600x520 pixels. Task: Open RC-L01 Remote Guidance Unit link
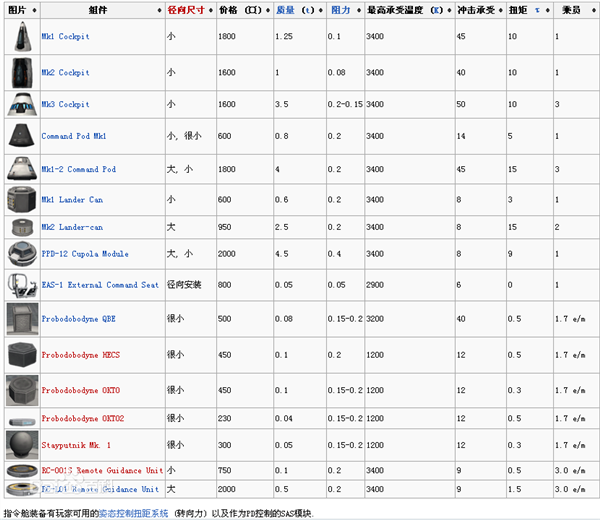[x=100, y=489]
